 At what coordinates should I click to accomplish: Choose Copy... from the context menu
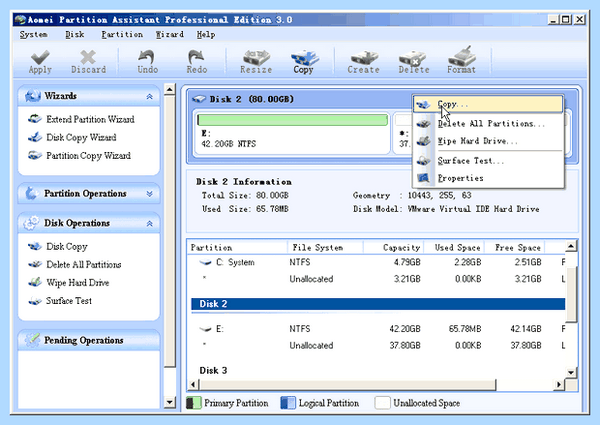[488, 104]
